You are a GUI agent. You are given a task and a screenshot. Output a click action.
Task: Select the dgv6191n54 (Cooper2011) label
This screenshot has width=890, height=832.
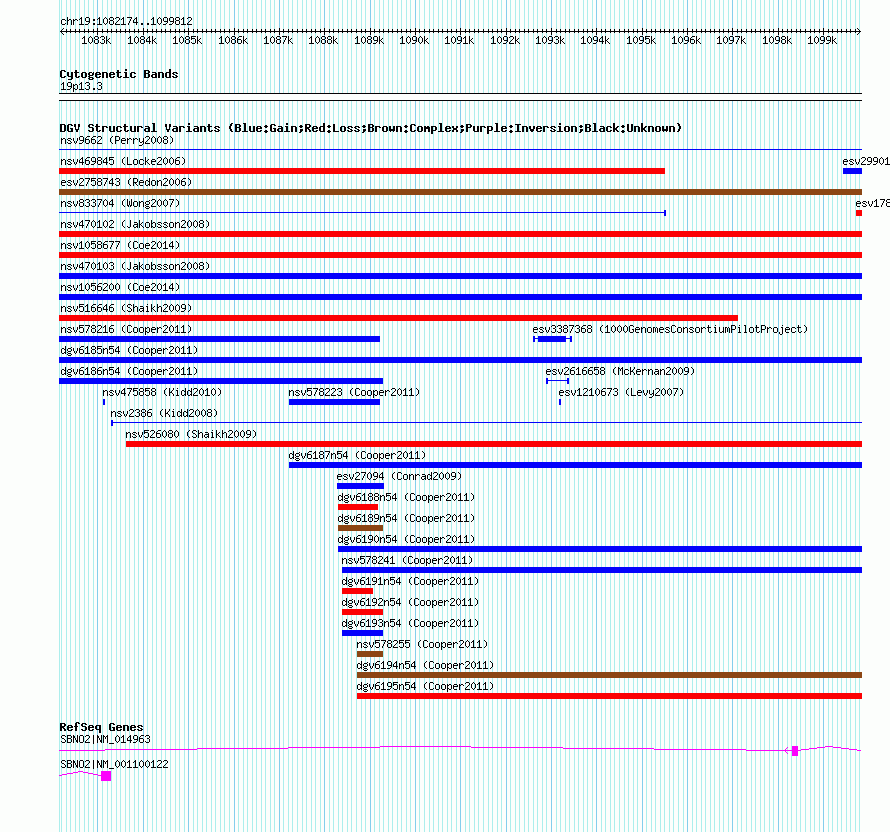pyautogui.click(x=410, y=581)
